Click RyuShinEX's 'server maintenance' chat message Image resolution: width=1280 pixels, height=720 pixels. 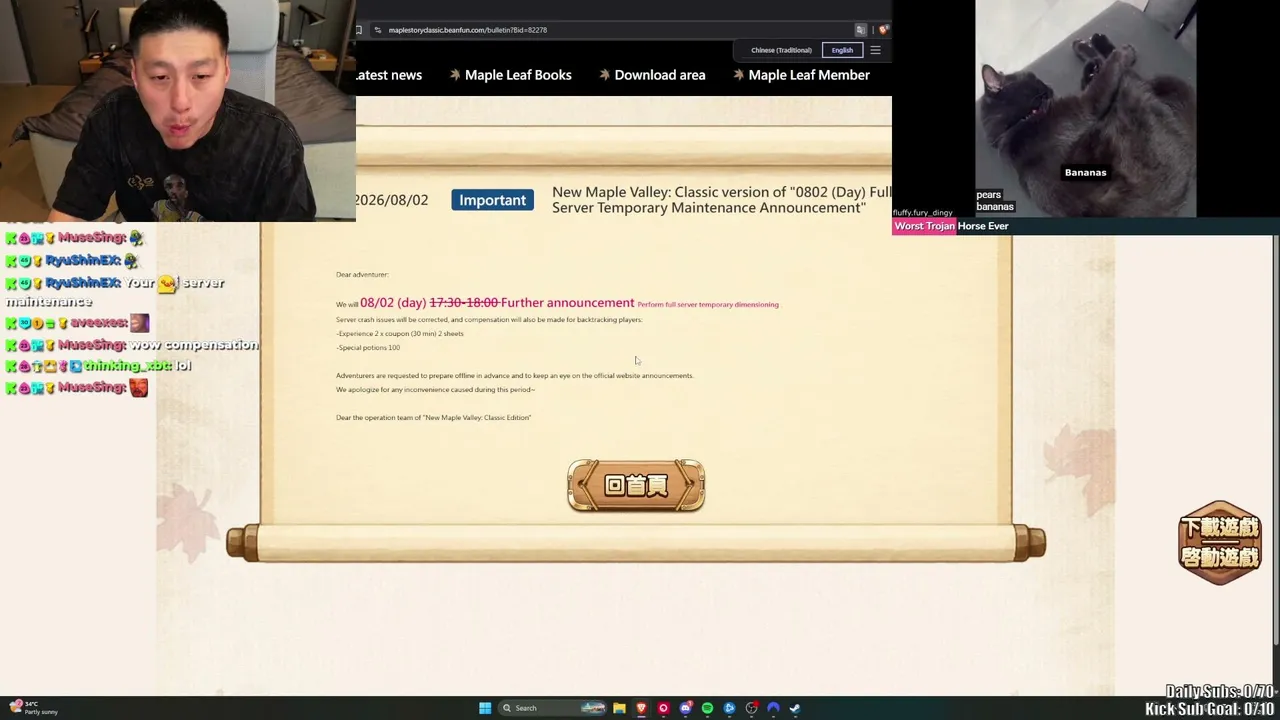pyautogui.click(x=116, y=292)
